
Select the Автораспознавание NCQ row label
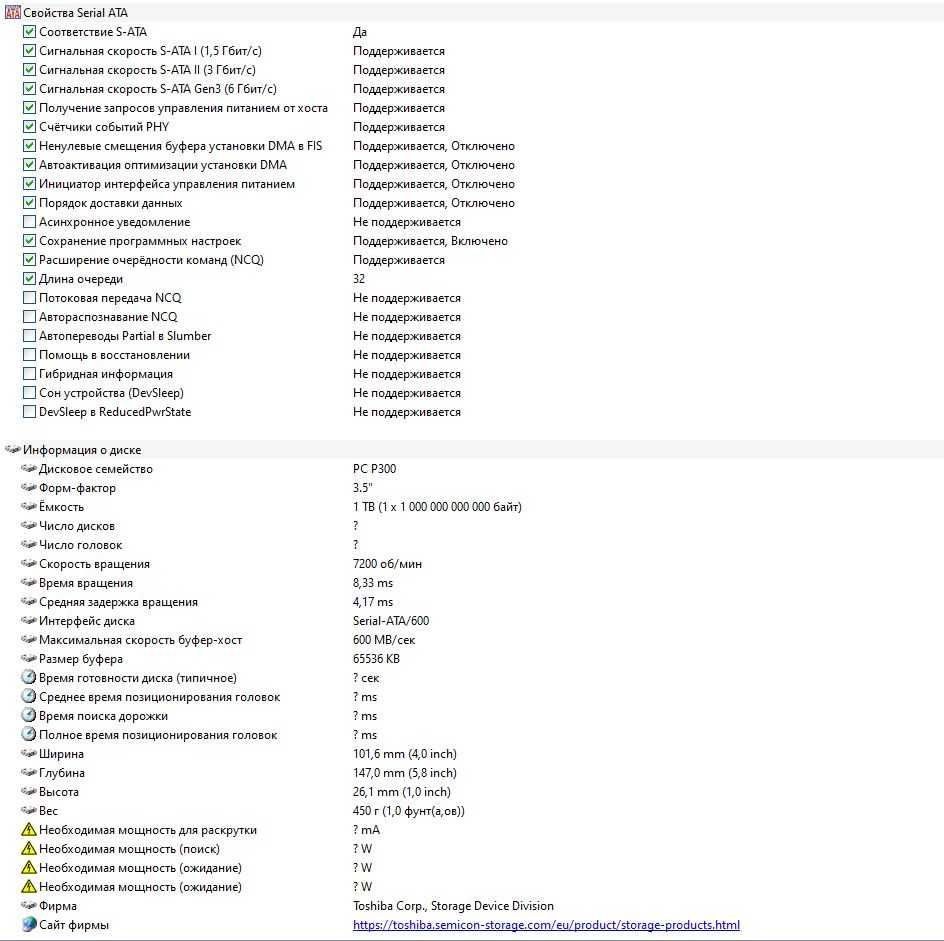tap(108, 317)
